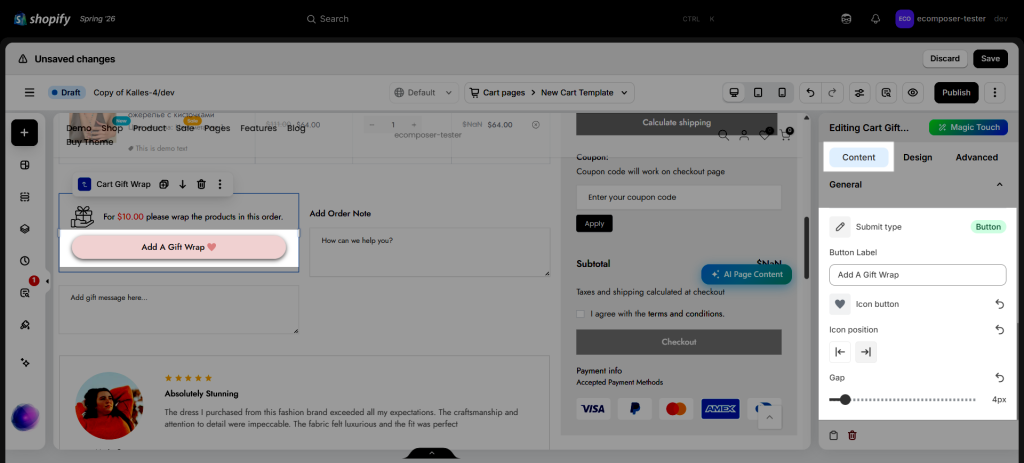Click the Magic Touch button
Screen dimensions: 1024x463
[968, 127]
